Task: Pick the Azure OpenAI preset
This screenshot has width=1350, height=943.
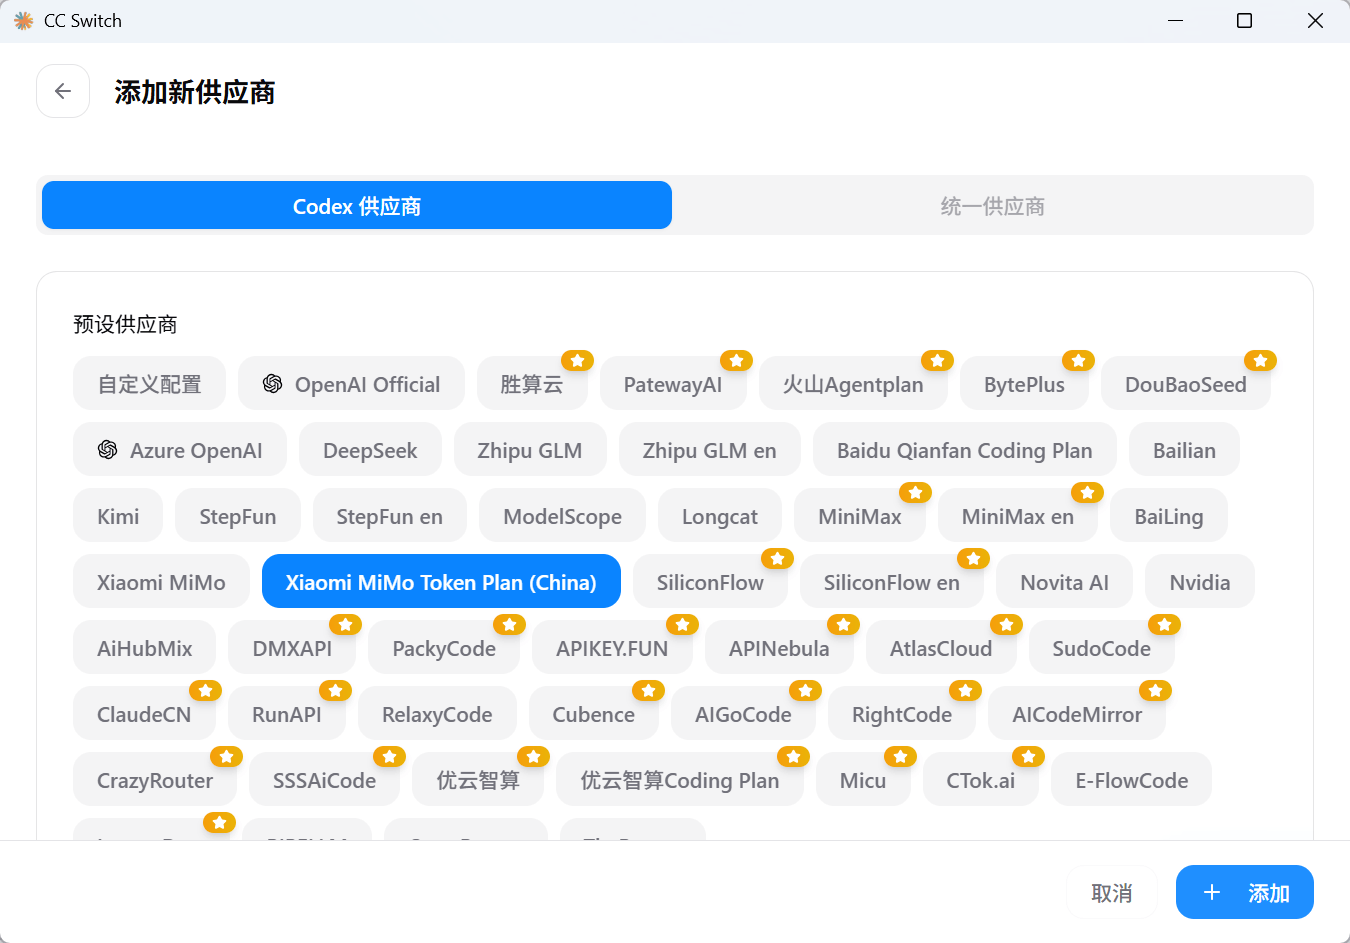Action: tap(180, 450)
